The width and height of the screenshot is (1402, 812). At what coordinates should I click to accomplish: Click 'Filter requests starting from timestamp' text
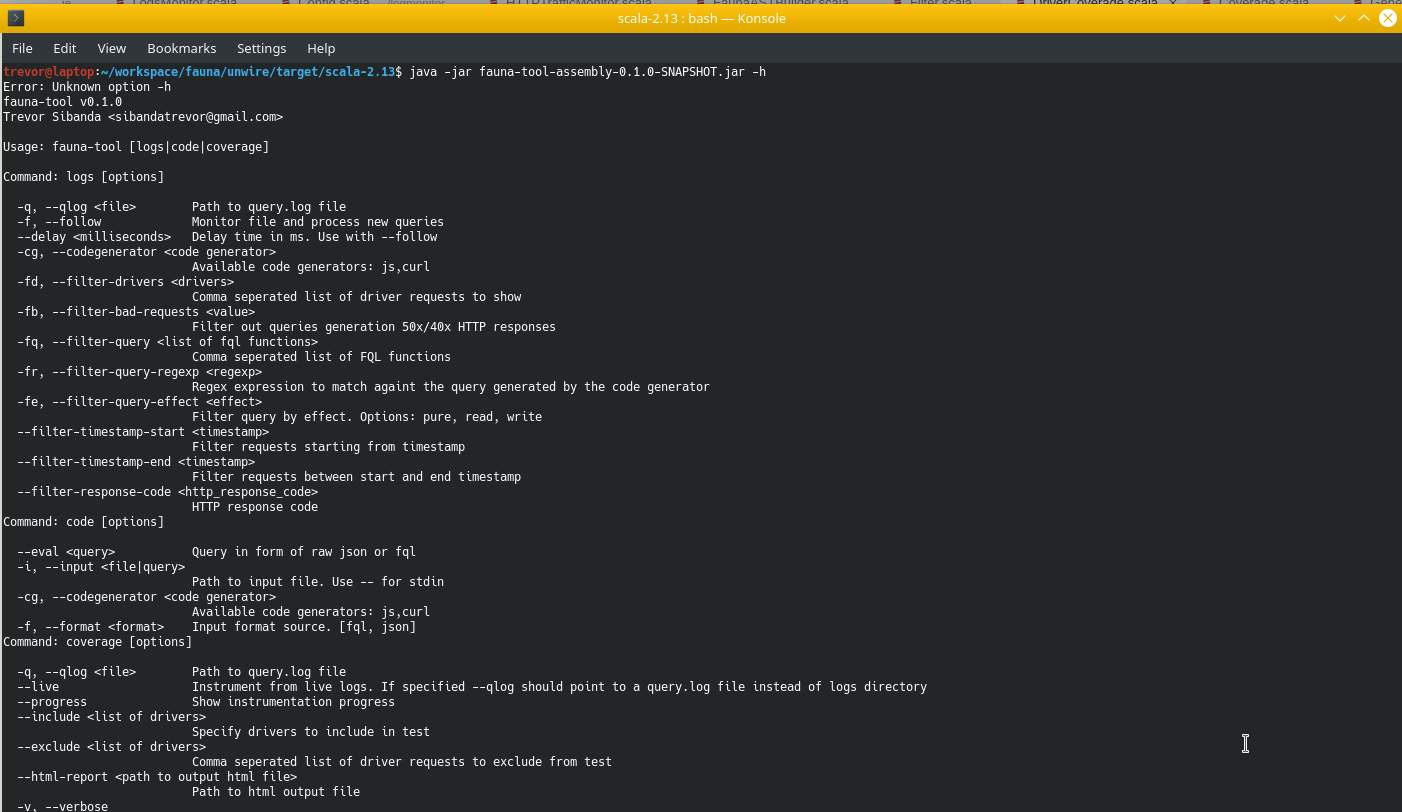tap(329, 447)
